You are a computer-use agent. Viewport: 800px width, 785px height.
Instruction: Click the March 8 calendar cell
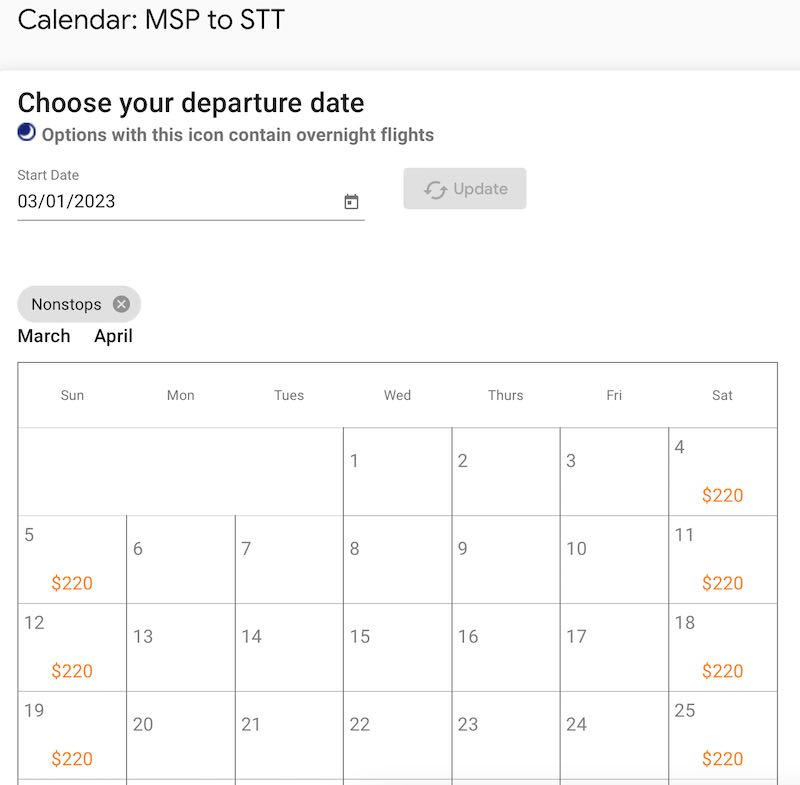pos(397,559)
